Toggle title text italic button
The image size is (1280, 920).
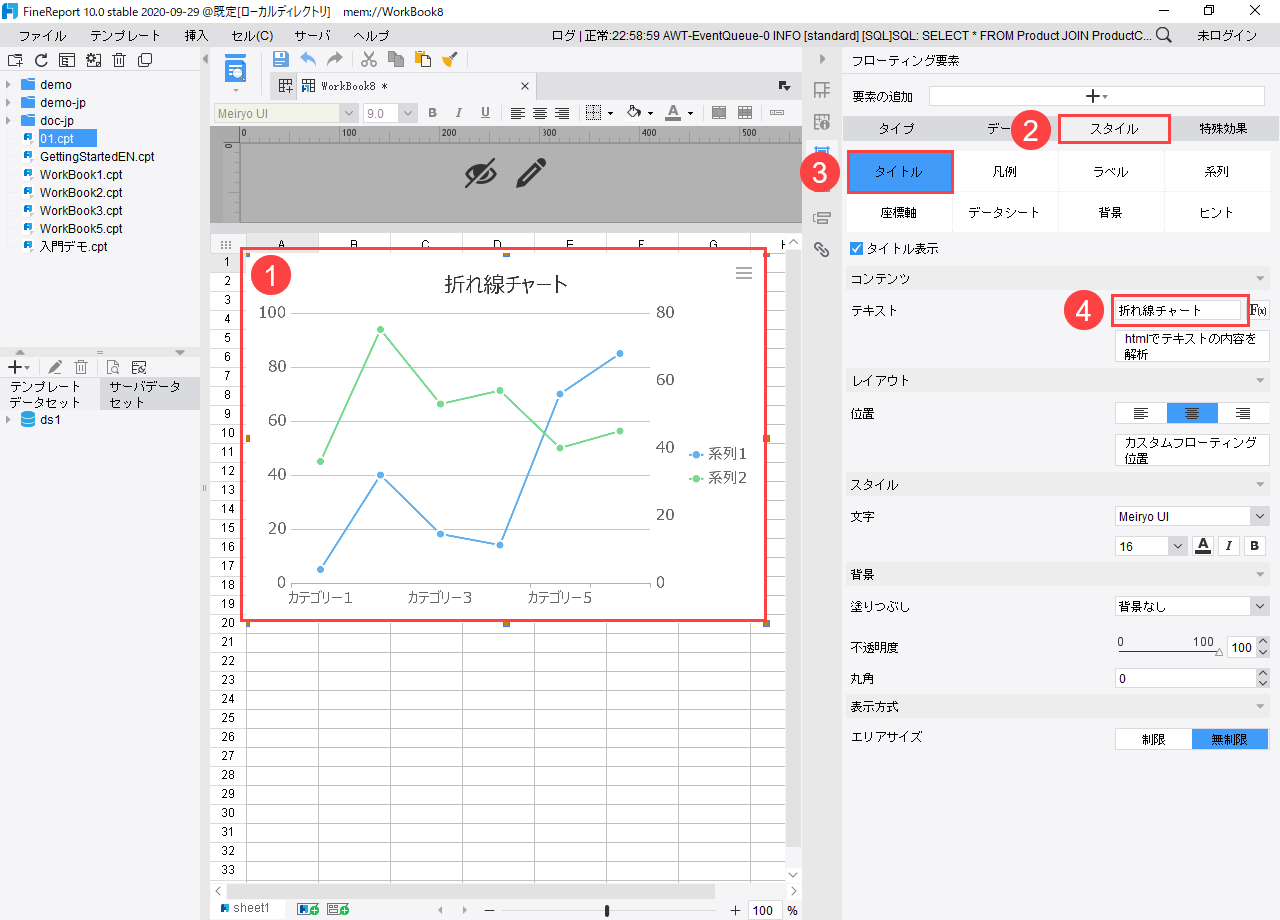pyautogui.click(x=1229, y=546)
